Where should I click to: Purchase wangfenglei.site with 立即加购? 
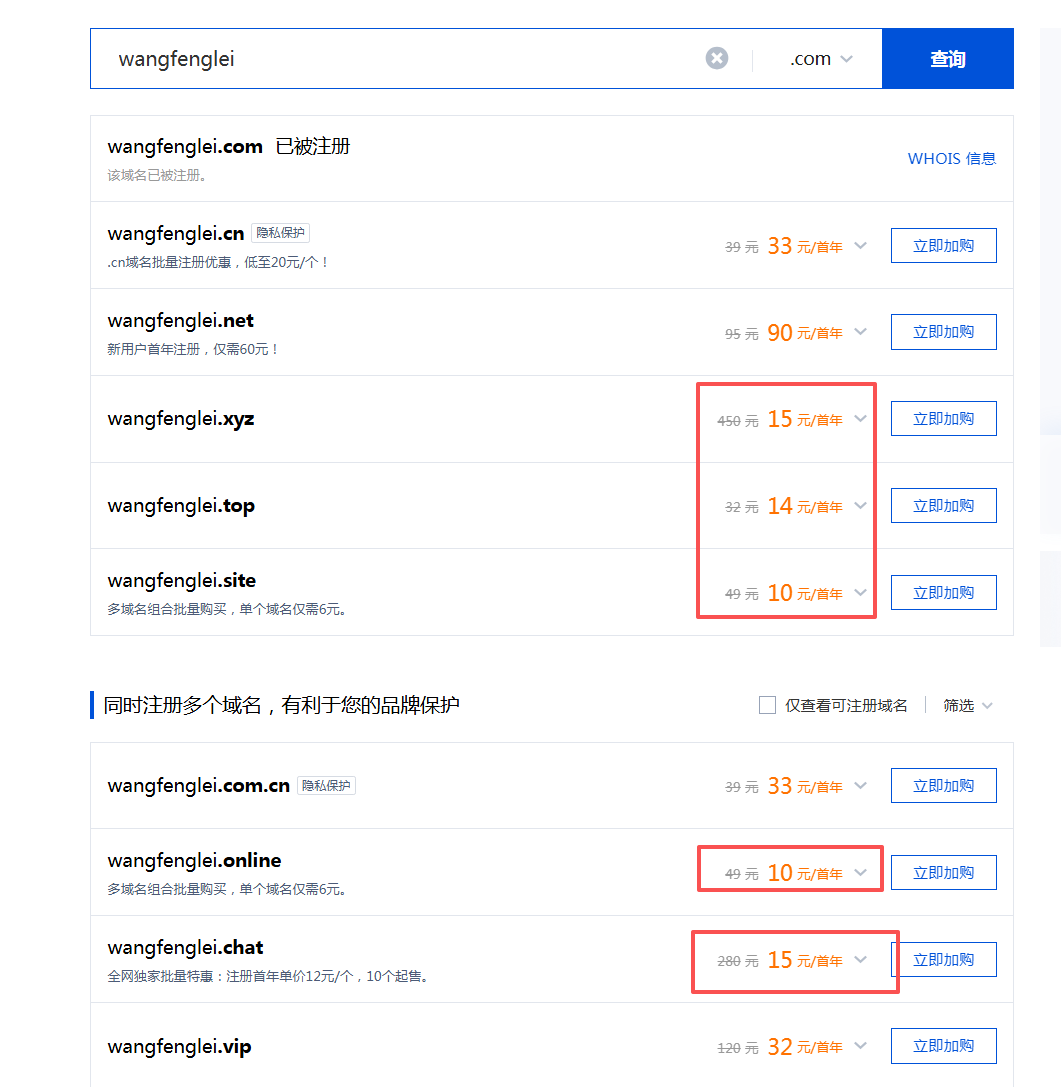tap(943, 592)
